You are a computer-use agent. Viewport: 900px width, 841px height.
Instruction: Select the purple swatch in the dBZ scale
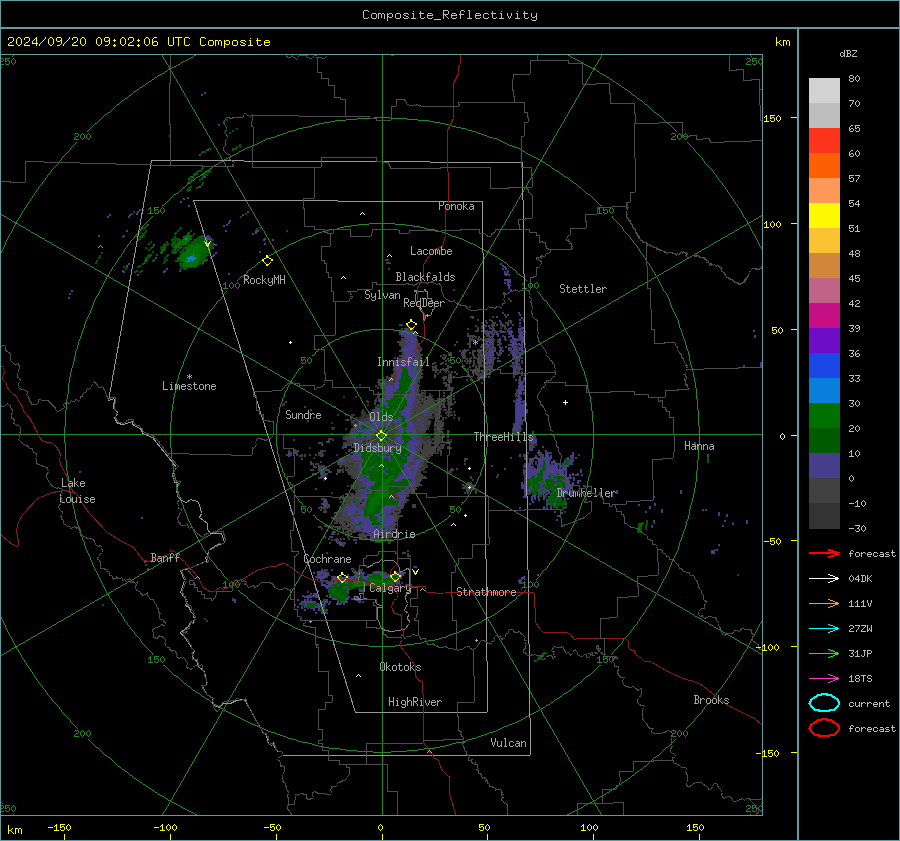824,340
